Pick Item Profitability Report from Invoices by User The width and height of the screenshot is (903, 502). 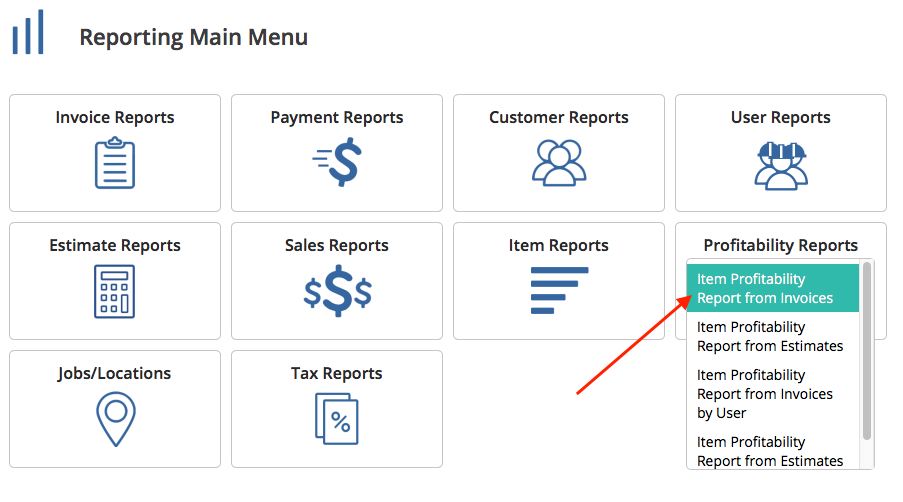click(x=765, y=394)
